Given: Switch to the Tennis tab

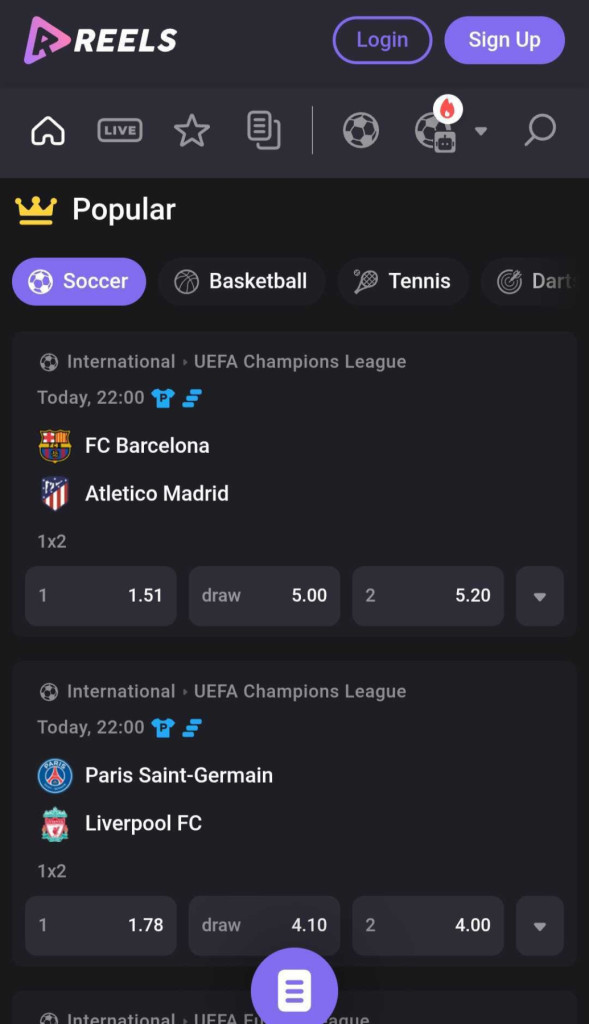Looking at the screenshot, I should pyautogui.click(x=403, y=281).
